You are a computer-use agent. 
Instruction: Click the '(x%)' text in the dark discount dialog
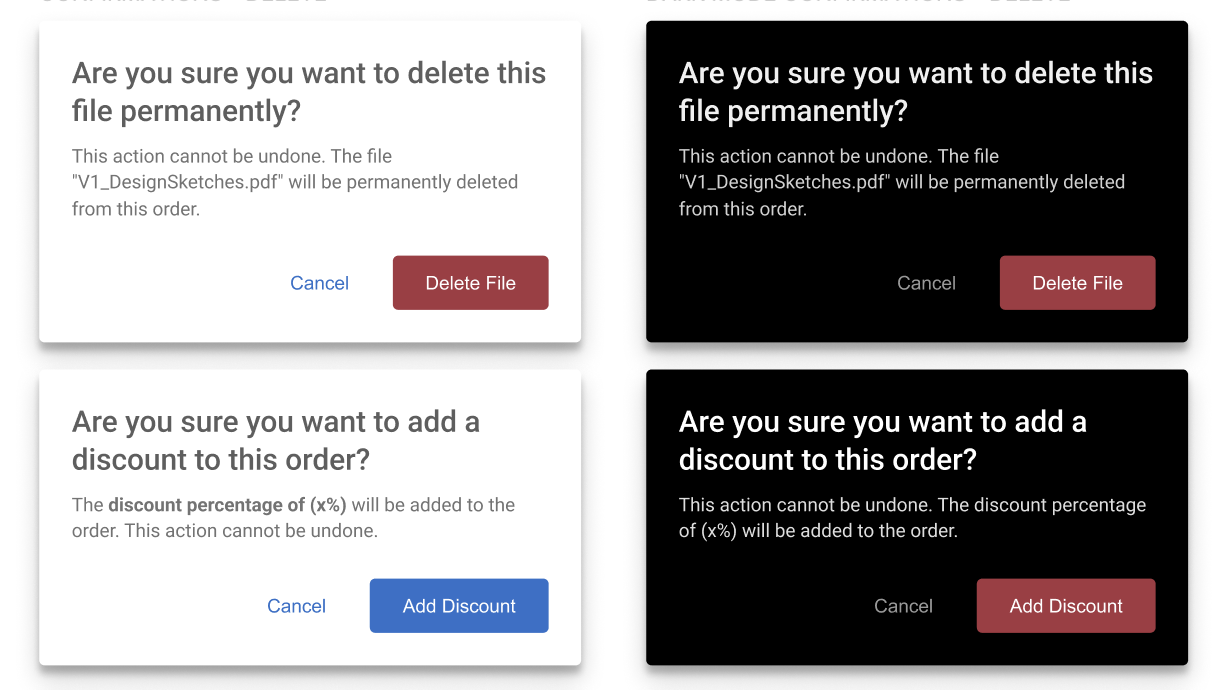(719, 531)
